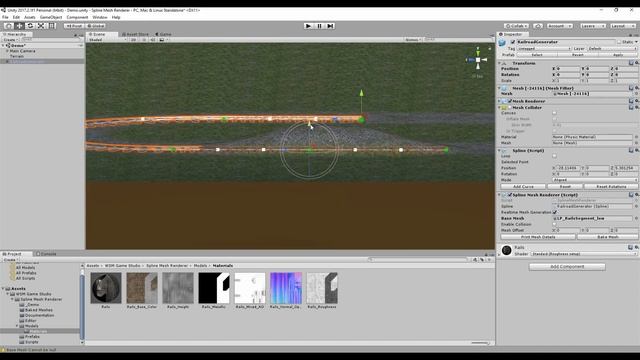Toggle the Mesh Renderer enabled checkbox

click(x=509, y=101)
